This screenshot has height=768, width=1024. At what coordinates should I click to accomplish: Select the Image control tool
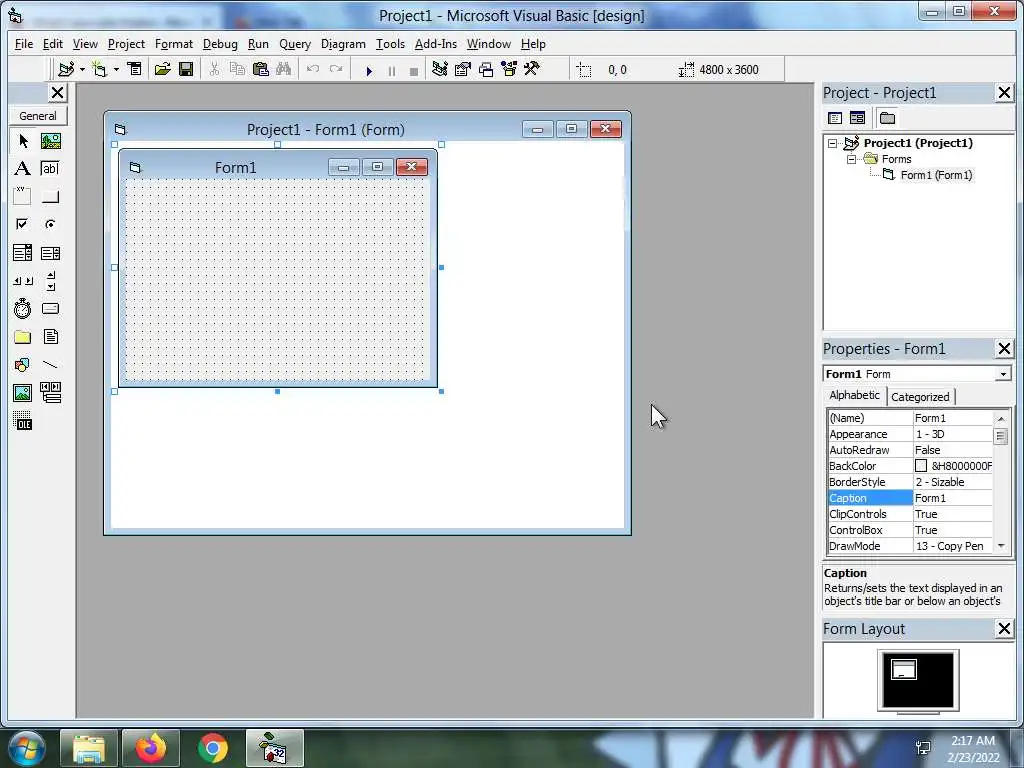[23, 392]
